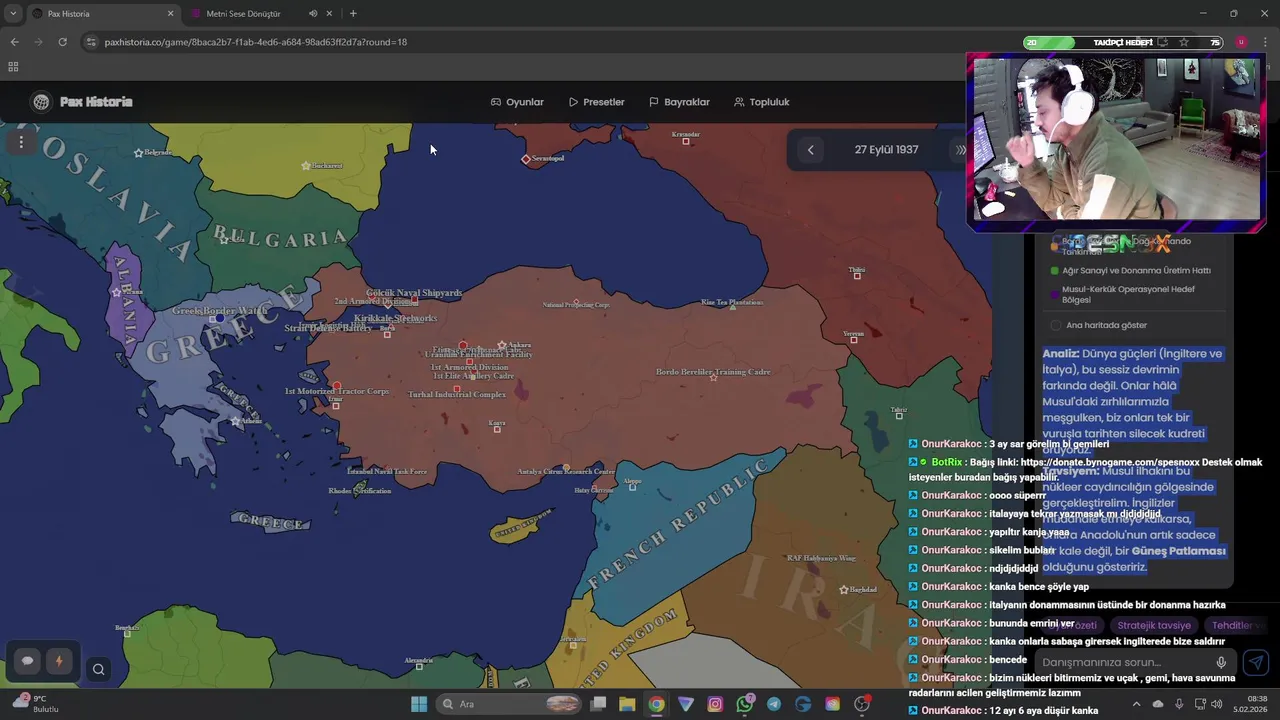Image resolution: width=1280 pixels, height=720 pixels.
Task: Open the tab list dropdown arrow
Action: (13, 13)
